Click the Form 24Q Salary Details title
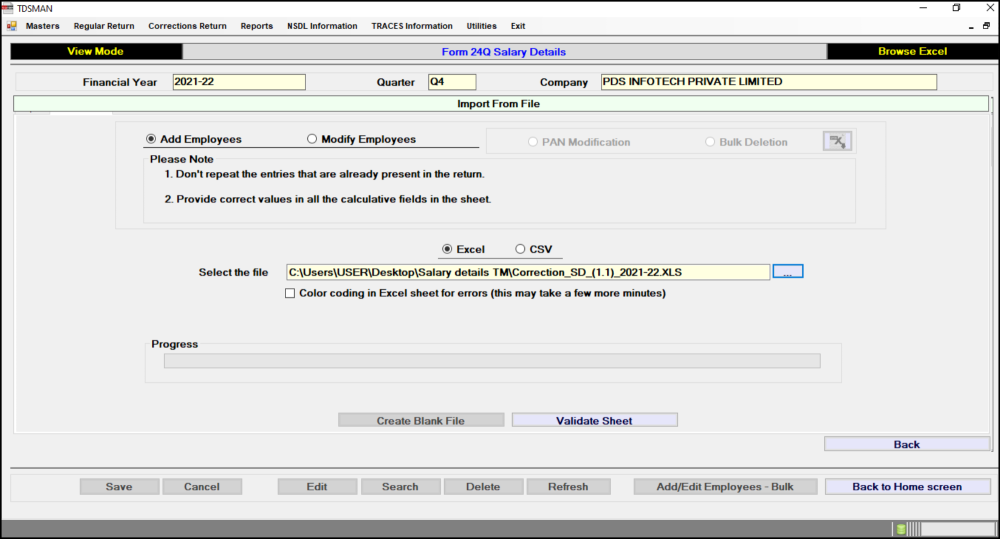The height and width of the screenshot is (539, 1000). (504, 52)
